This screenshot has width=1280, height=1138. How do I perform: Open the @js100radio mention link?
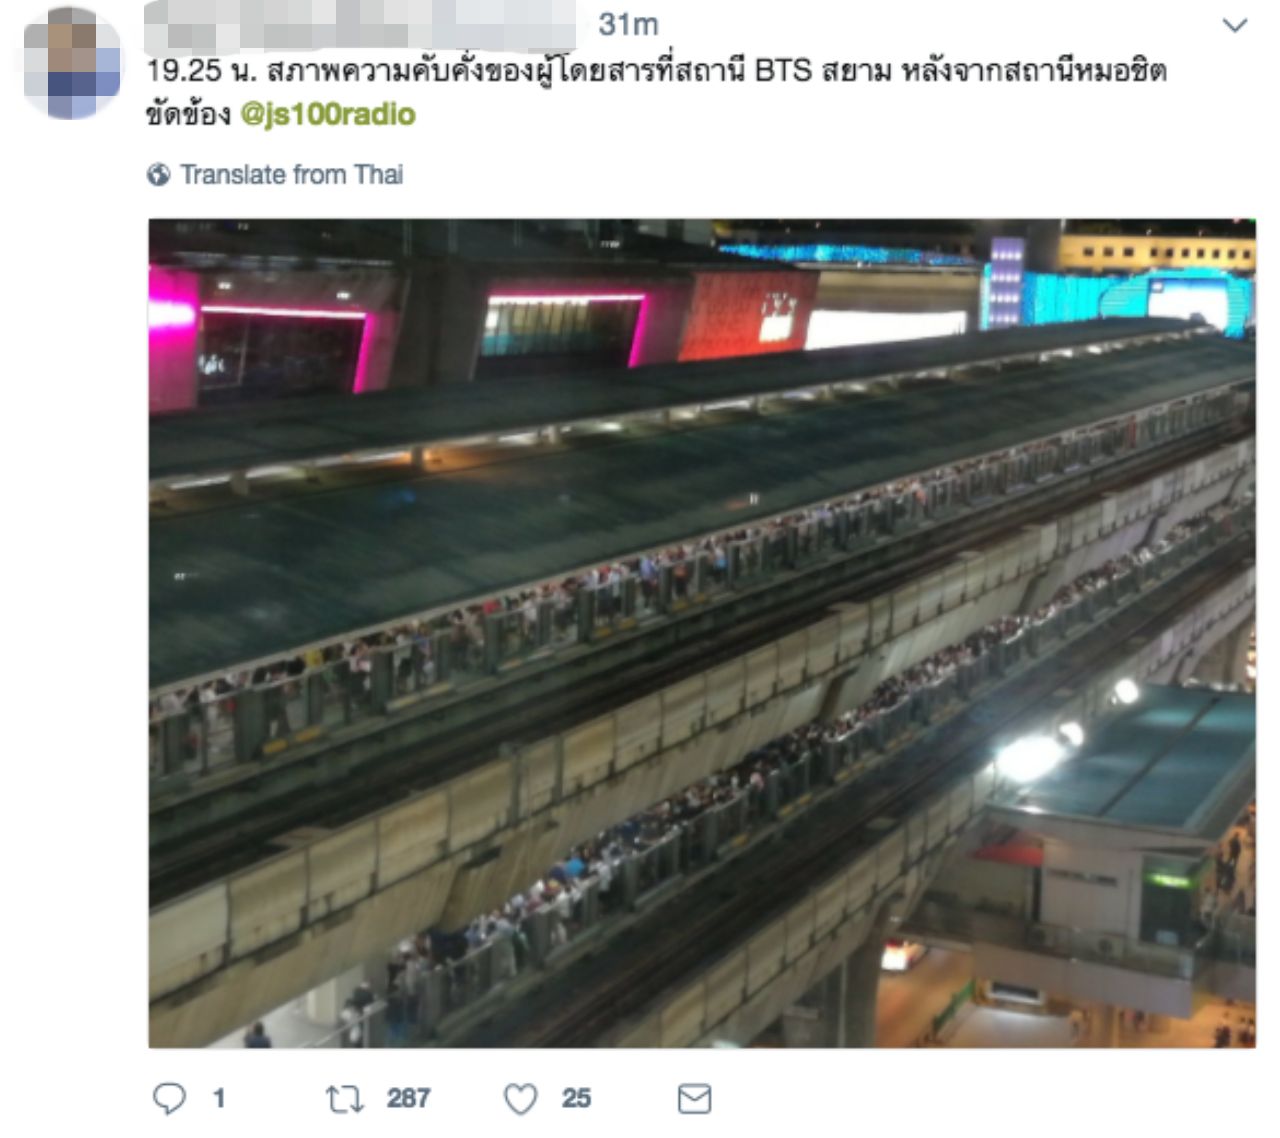click(328, 114)
